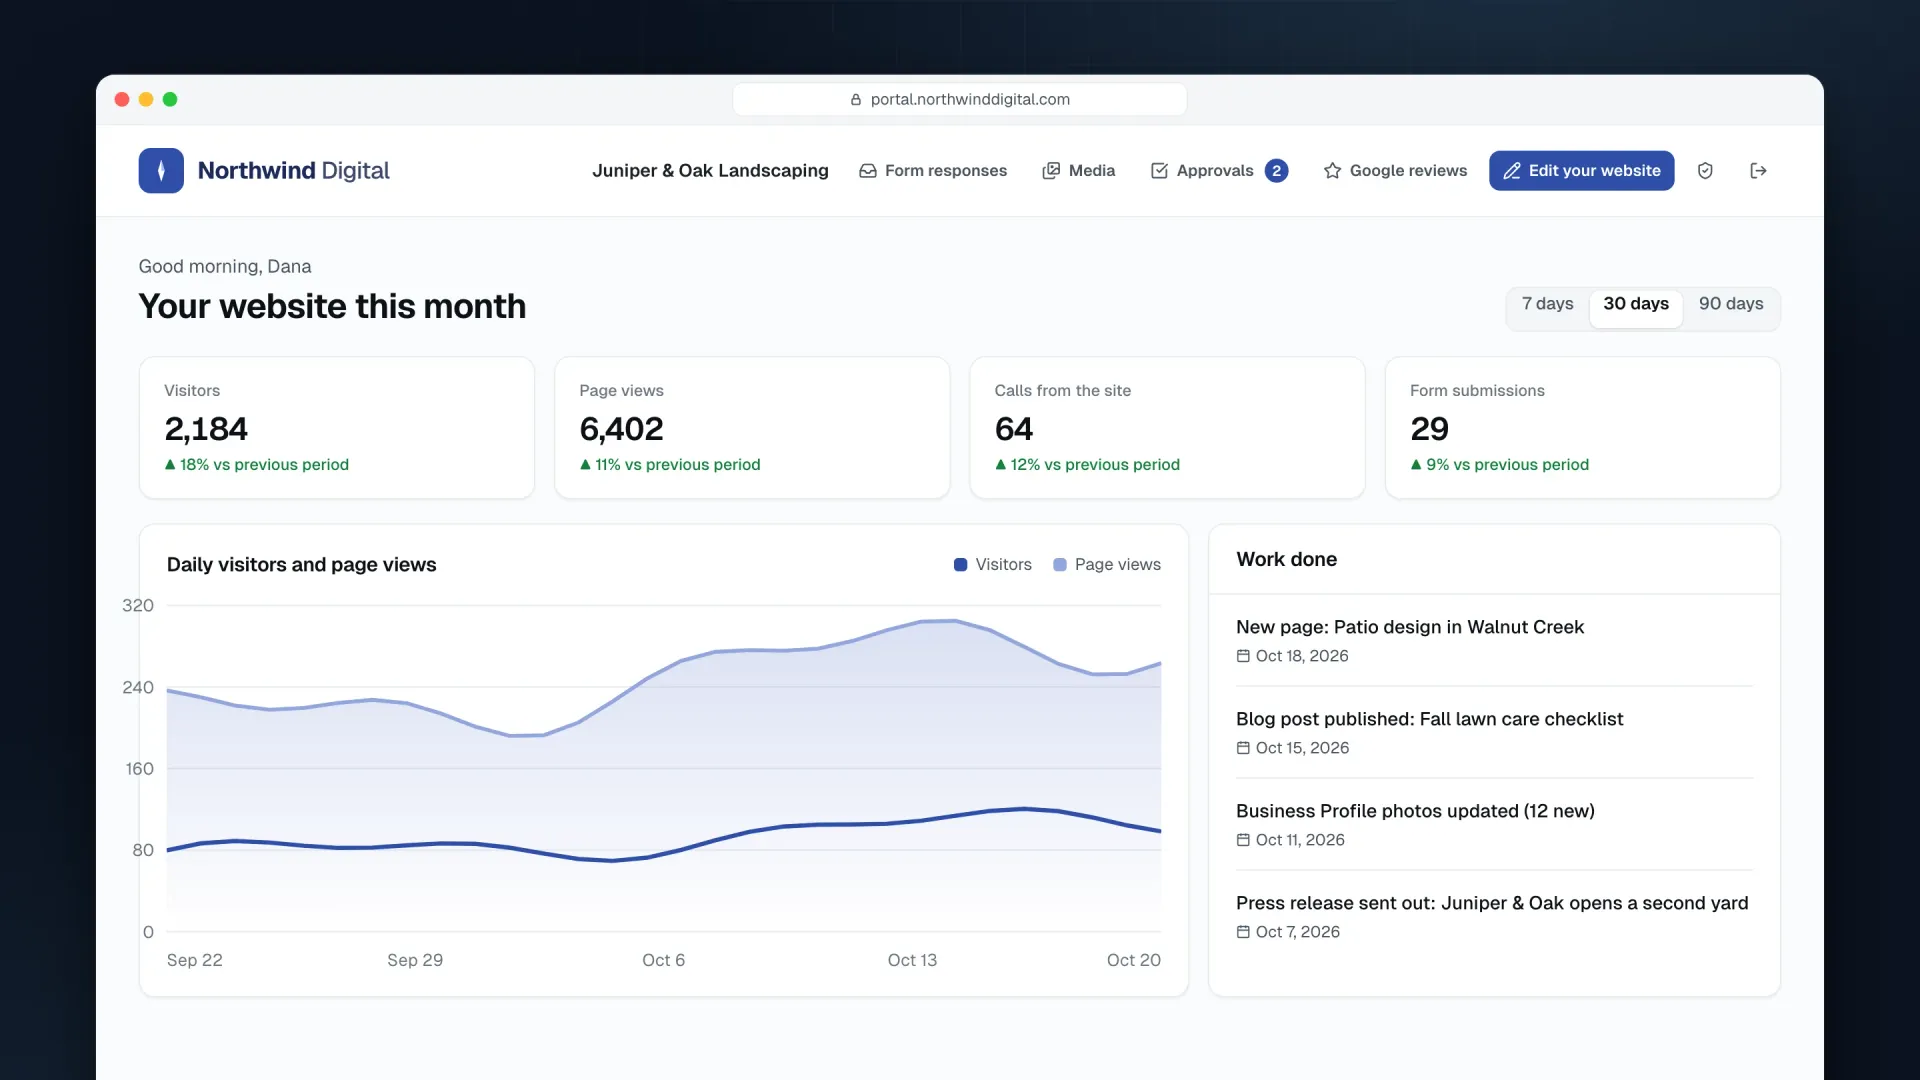Switch to the 90 days range

pos(1731,304)
